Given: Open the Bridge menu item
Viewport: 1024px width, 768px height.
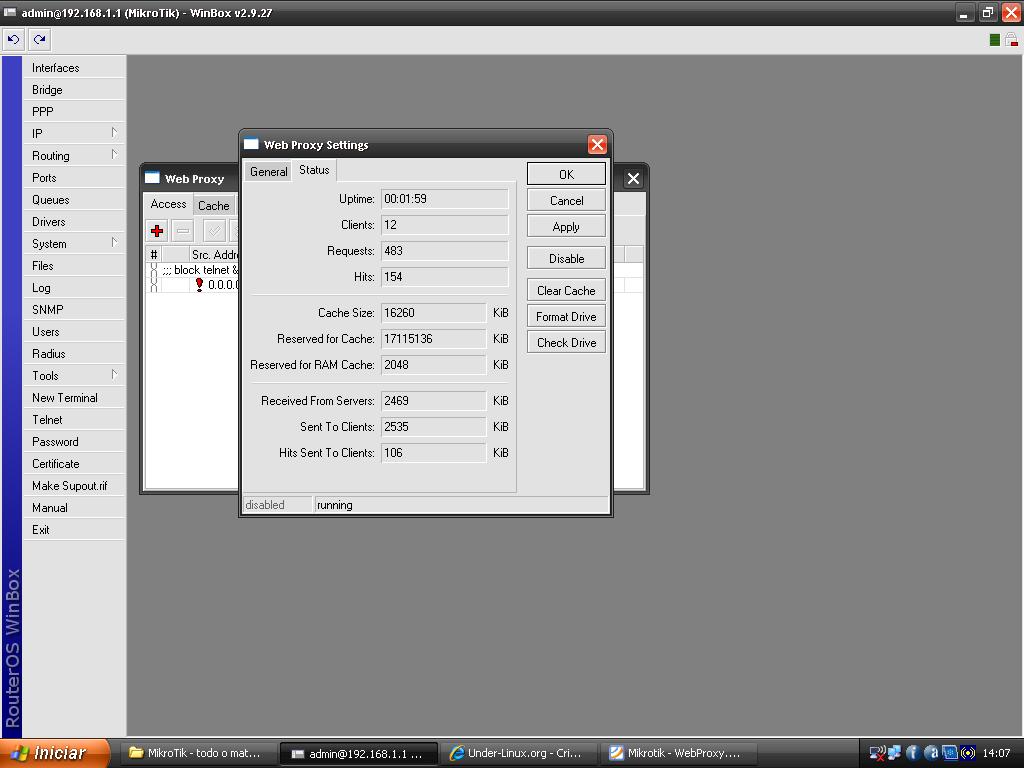Looking at the screenshot, I should [x=74, y=89].
